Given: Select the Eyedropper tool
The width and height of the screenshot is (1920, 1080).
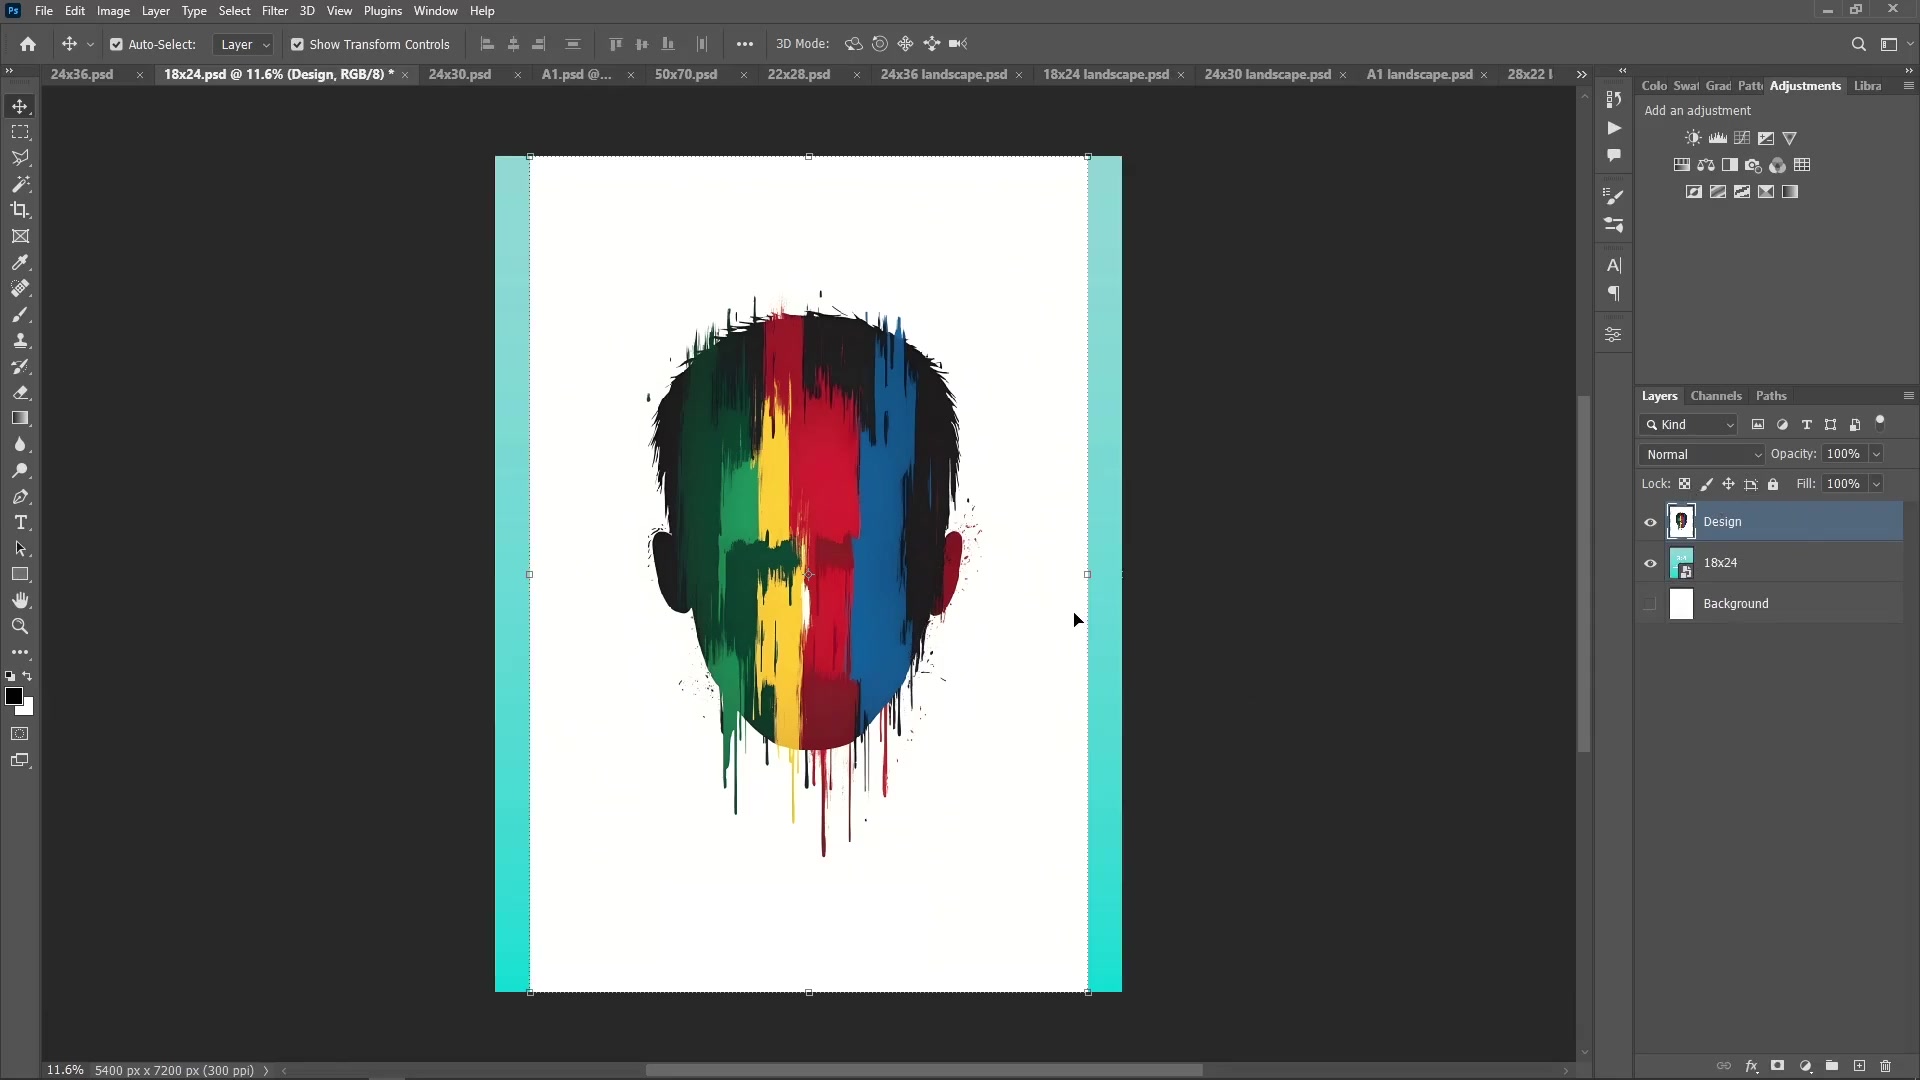Looking at the screenshot, I should point(20,262).
